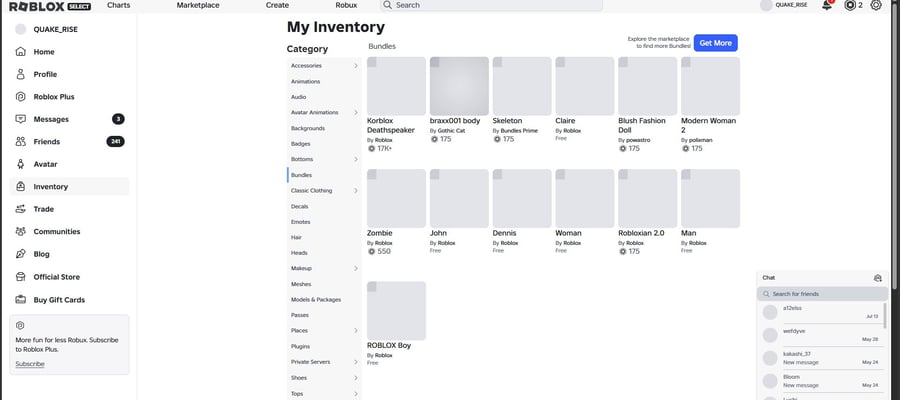This screenshot has height=400, width=900.
Task: Expand the Private Servers category chevron
Action: (356, 362)
